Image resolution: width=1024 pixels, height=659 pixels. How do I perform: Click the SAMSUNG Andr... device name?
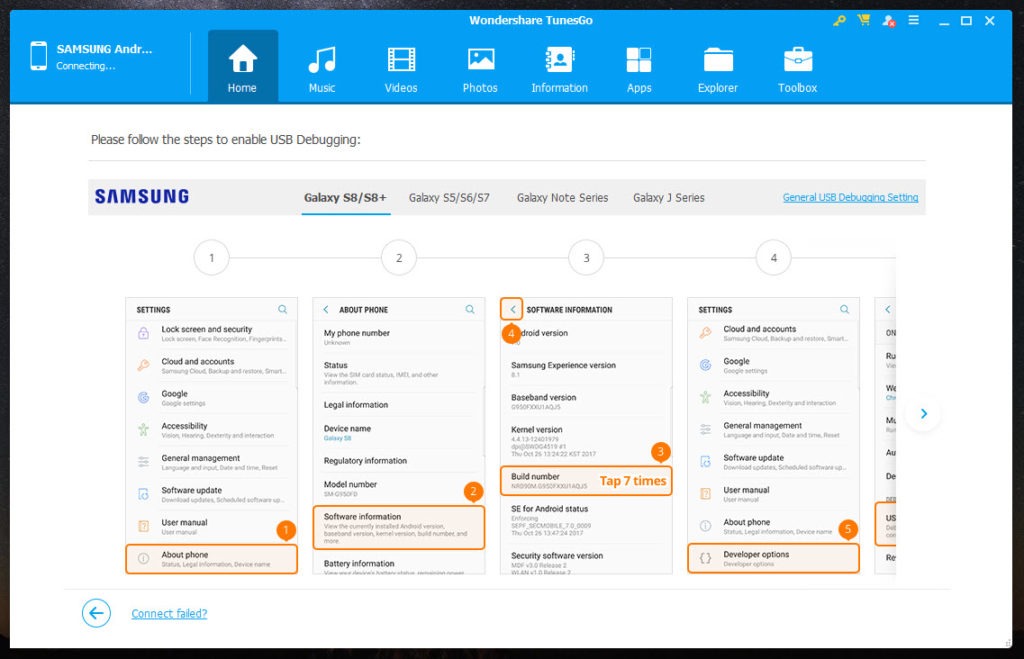[104, 49]
